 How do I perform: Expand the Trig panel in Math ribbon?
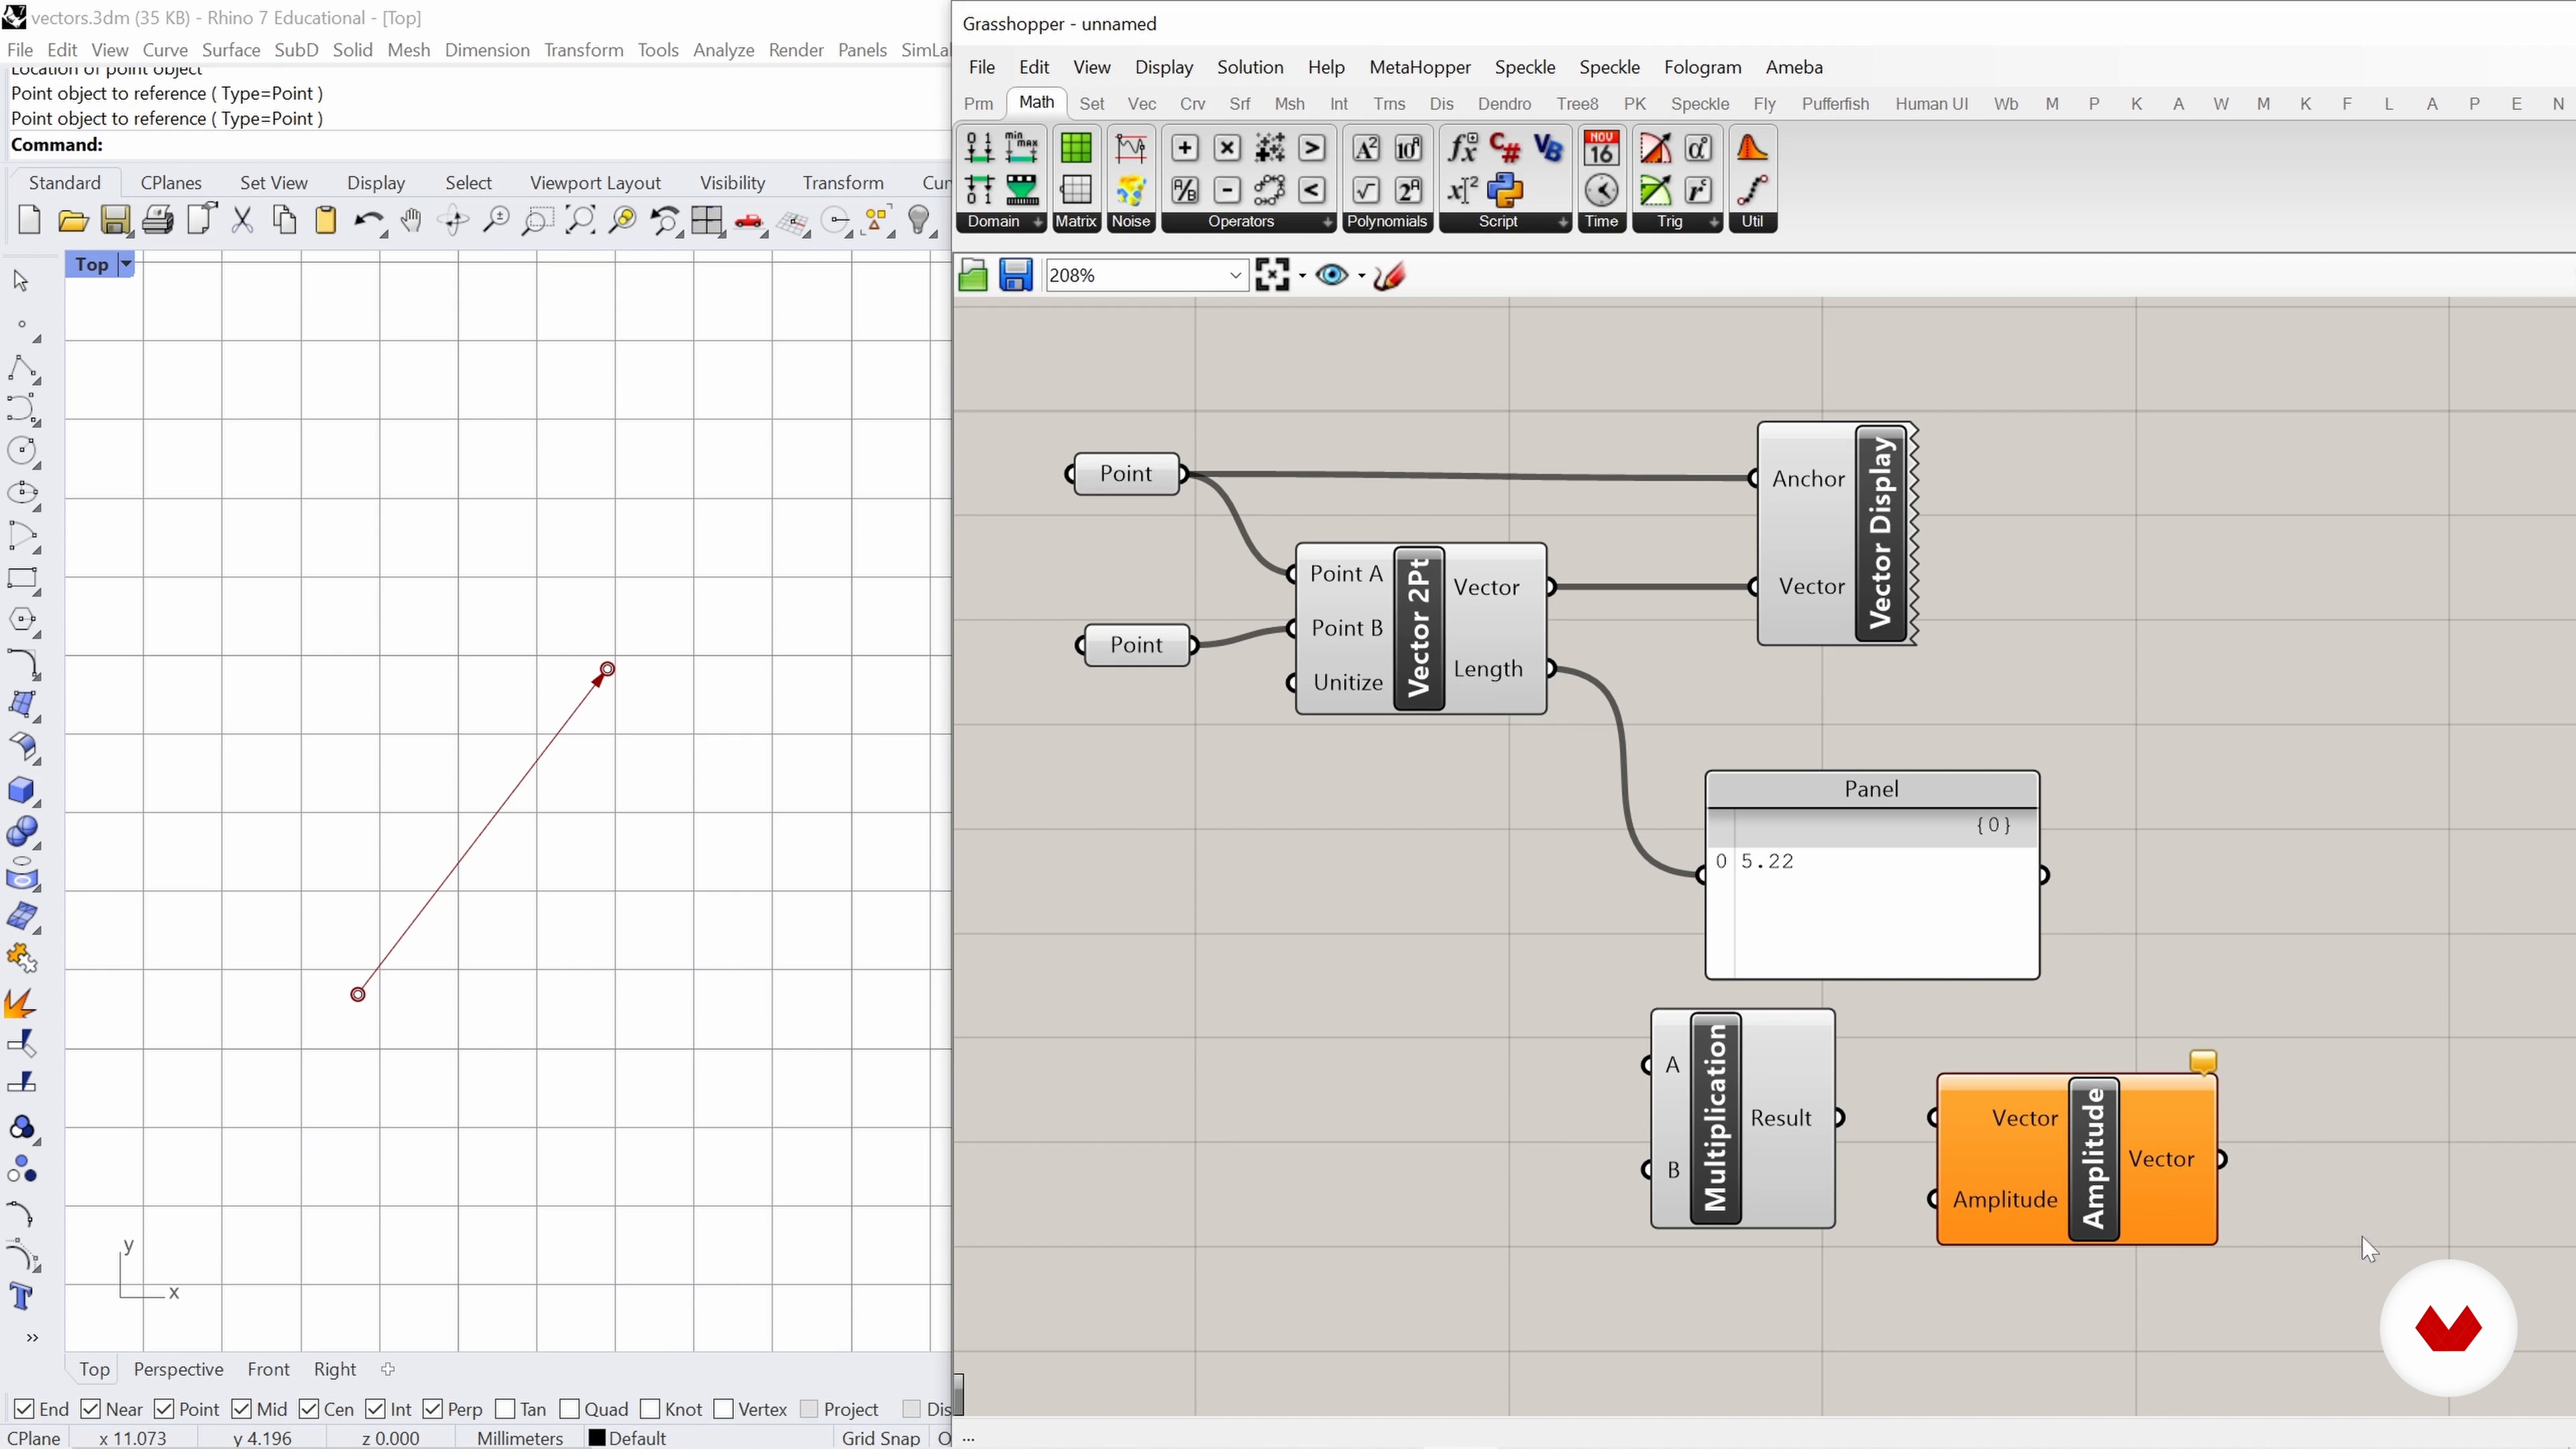click(x=1714, y=222)
